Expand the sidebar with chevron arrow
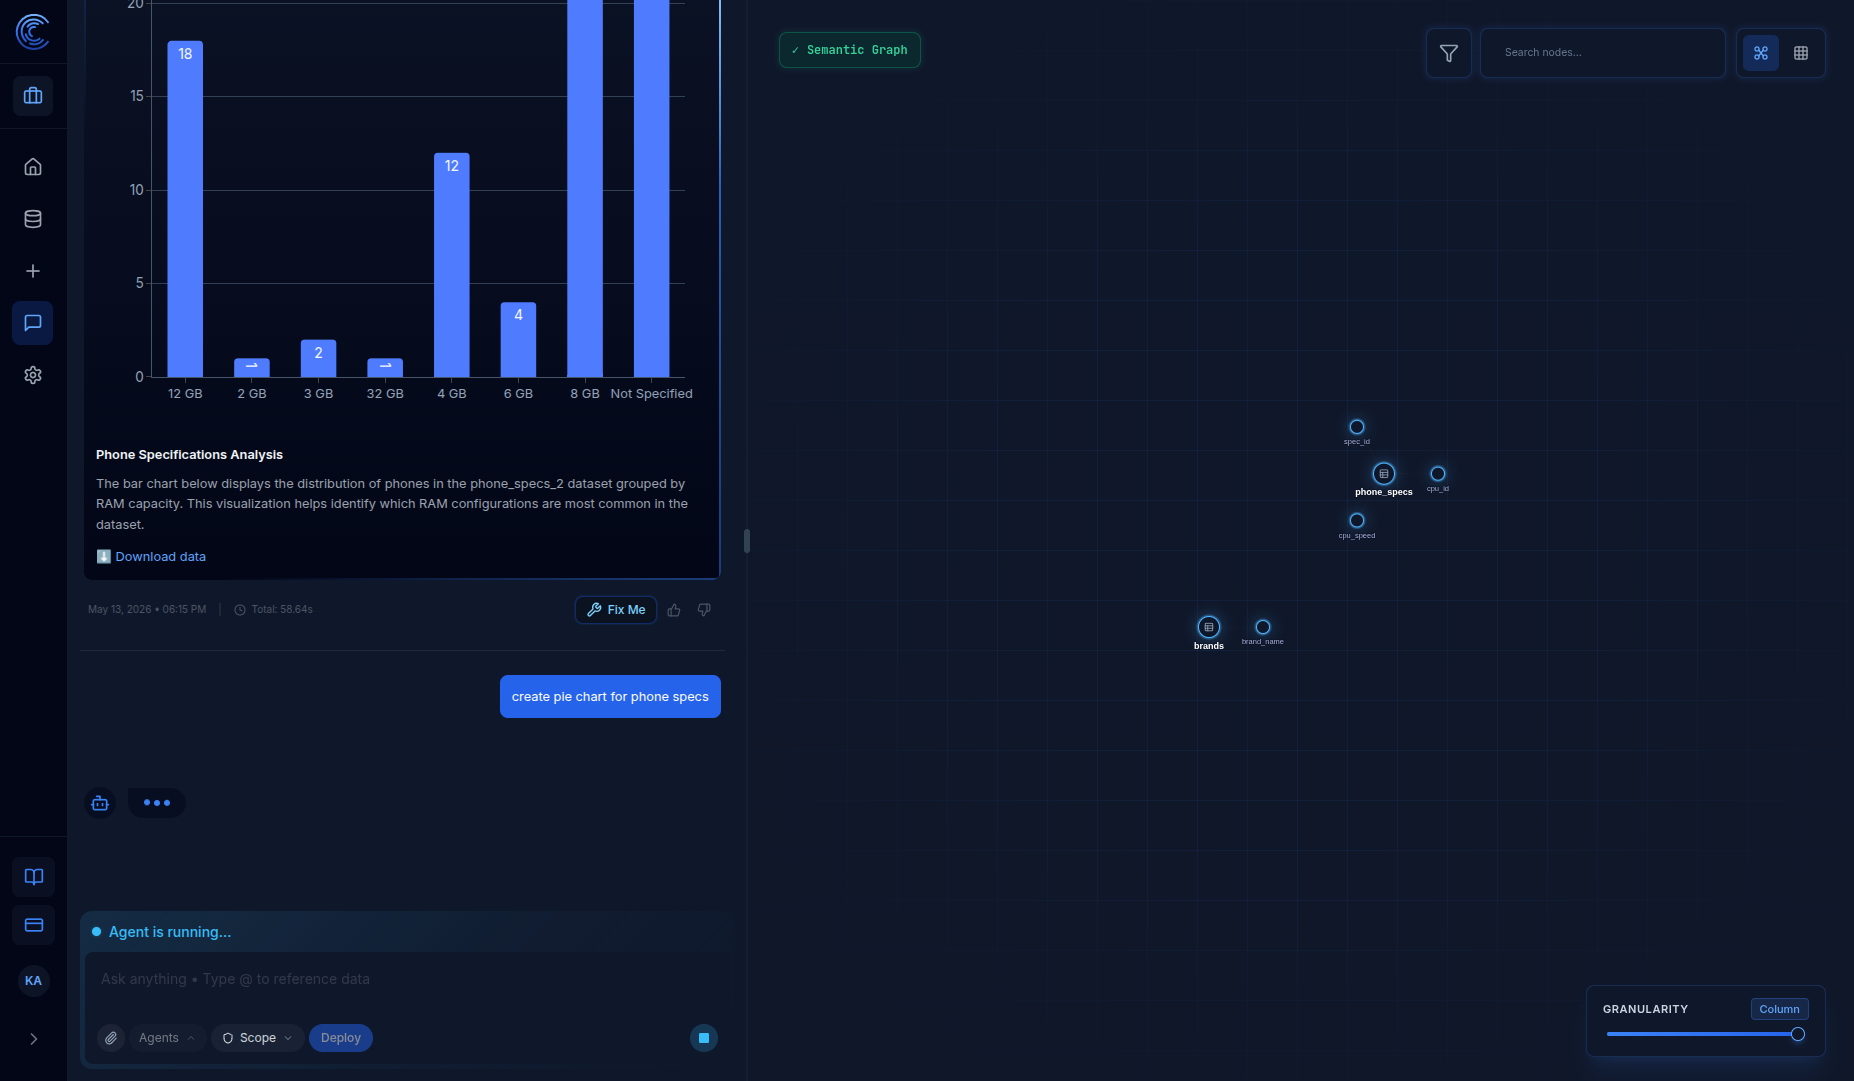Viewport: 1854px width, 1081px height. coord(33,1039)
